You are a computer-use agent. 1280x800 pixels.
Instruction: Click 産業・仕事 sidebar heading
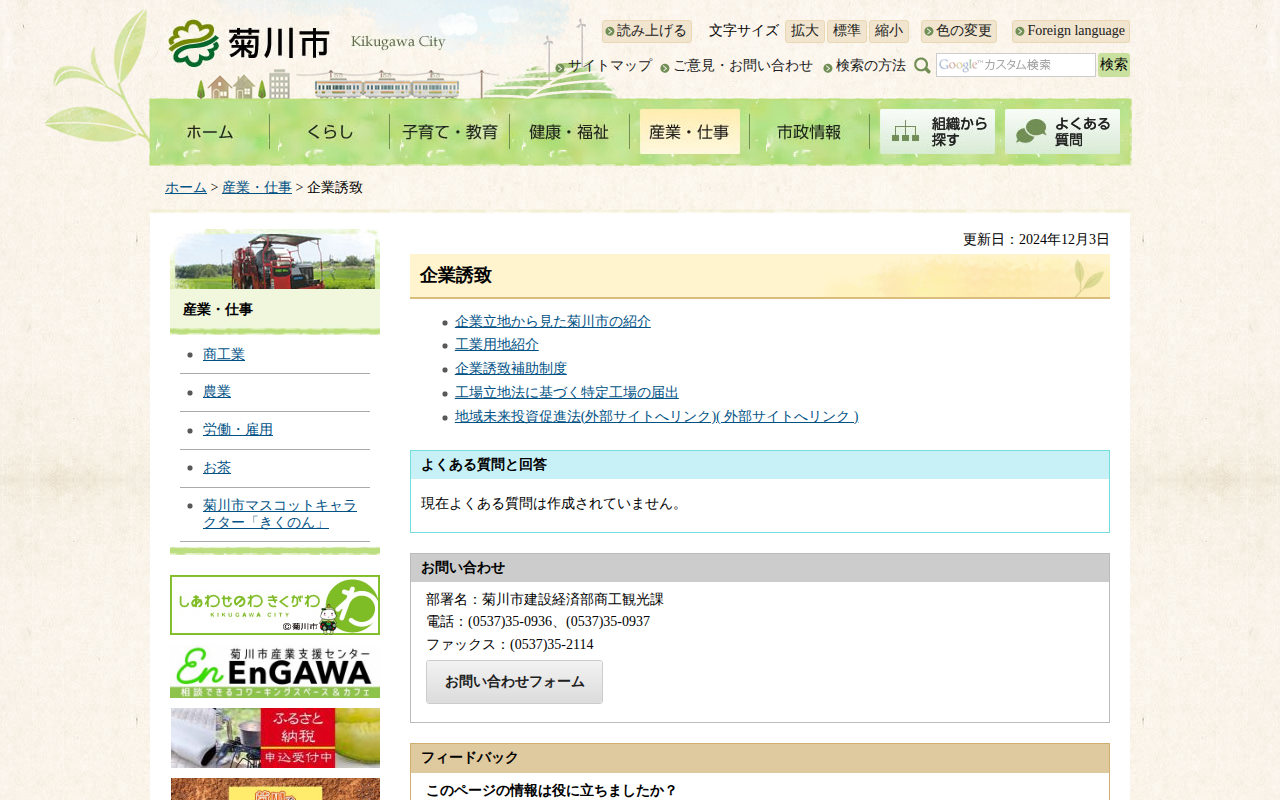coord(218,310)
